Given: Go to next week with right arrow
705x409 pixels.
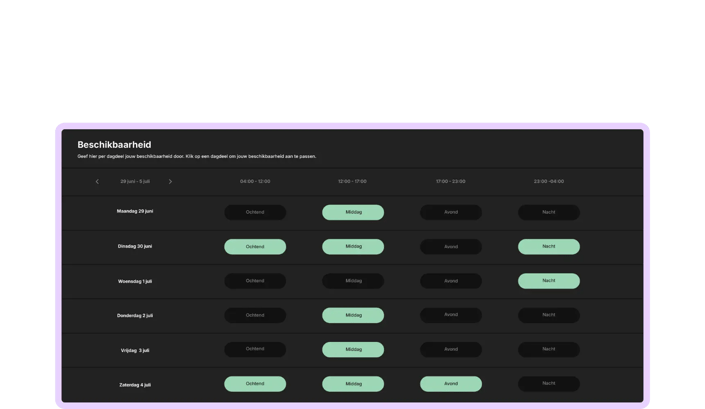Looking at the screenshot, I should tap(170, 182).
